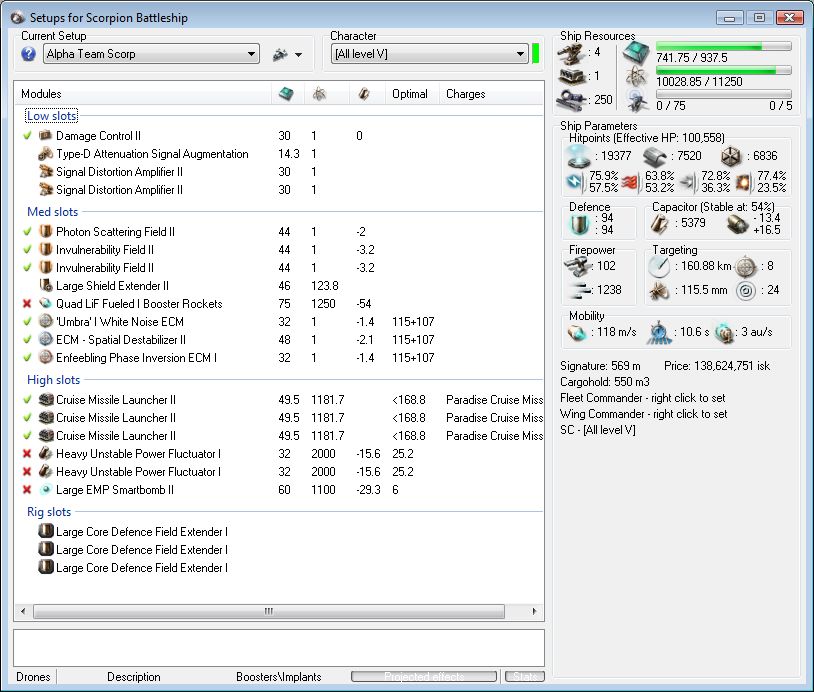Click the Type-D Attenuation Signal Augmentation icon
Viewport: 814px width, 692px height.
45,154
